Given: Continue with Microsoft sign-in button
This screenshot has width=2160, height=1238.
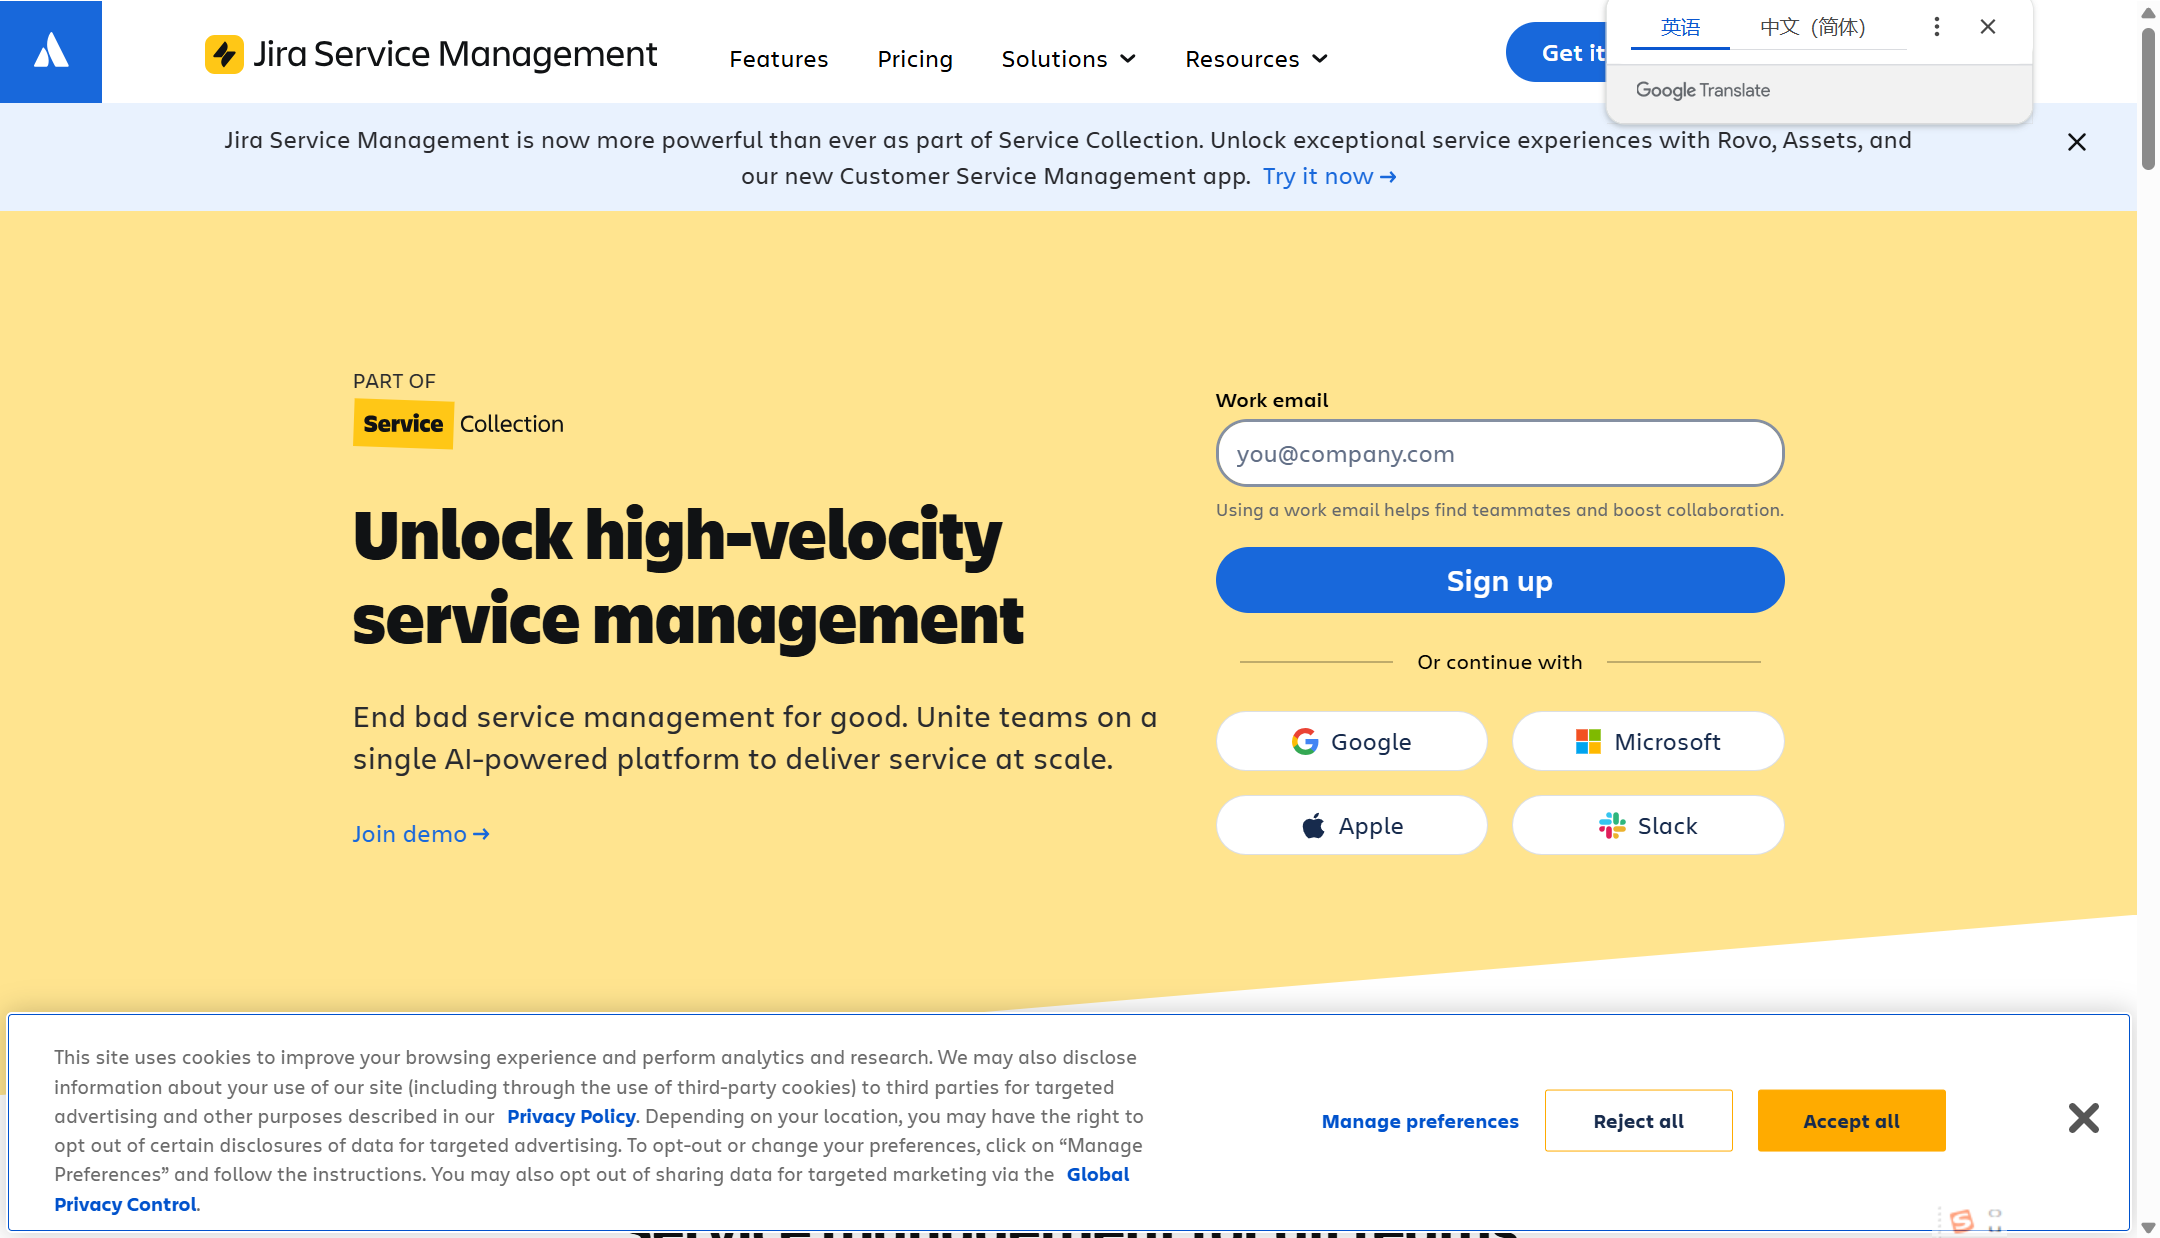Looking at the screenshot, I should tap(1647, 741).
